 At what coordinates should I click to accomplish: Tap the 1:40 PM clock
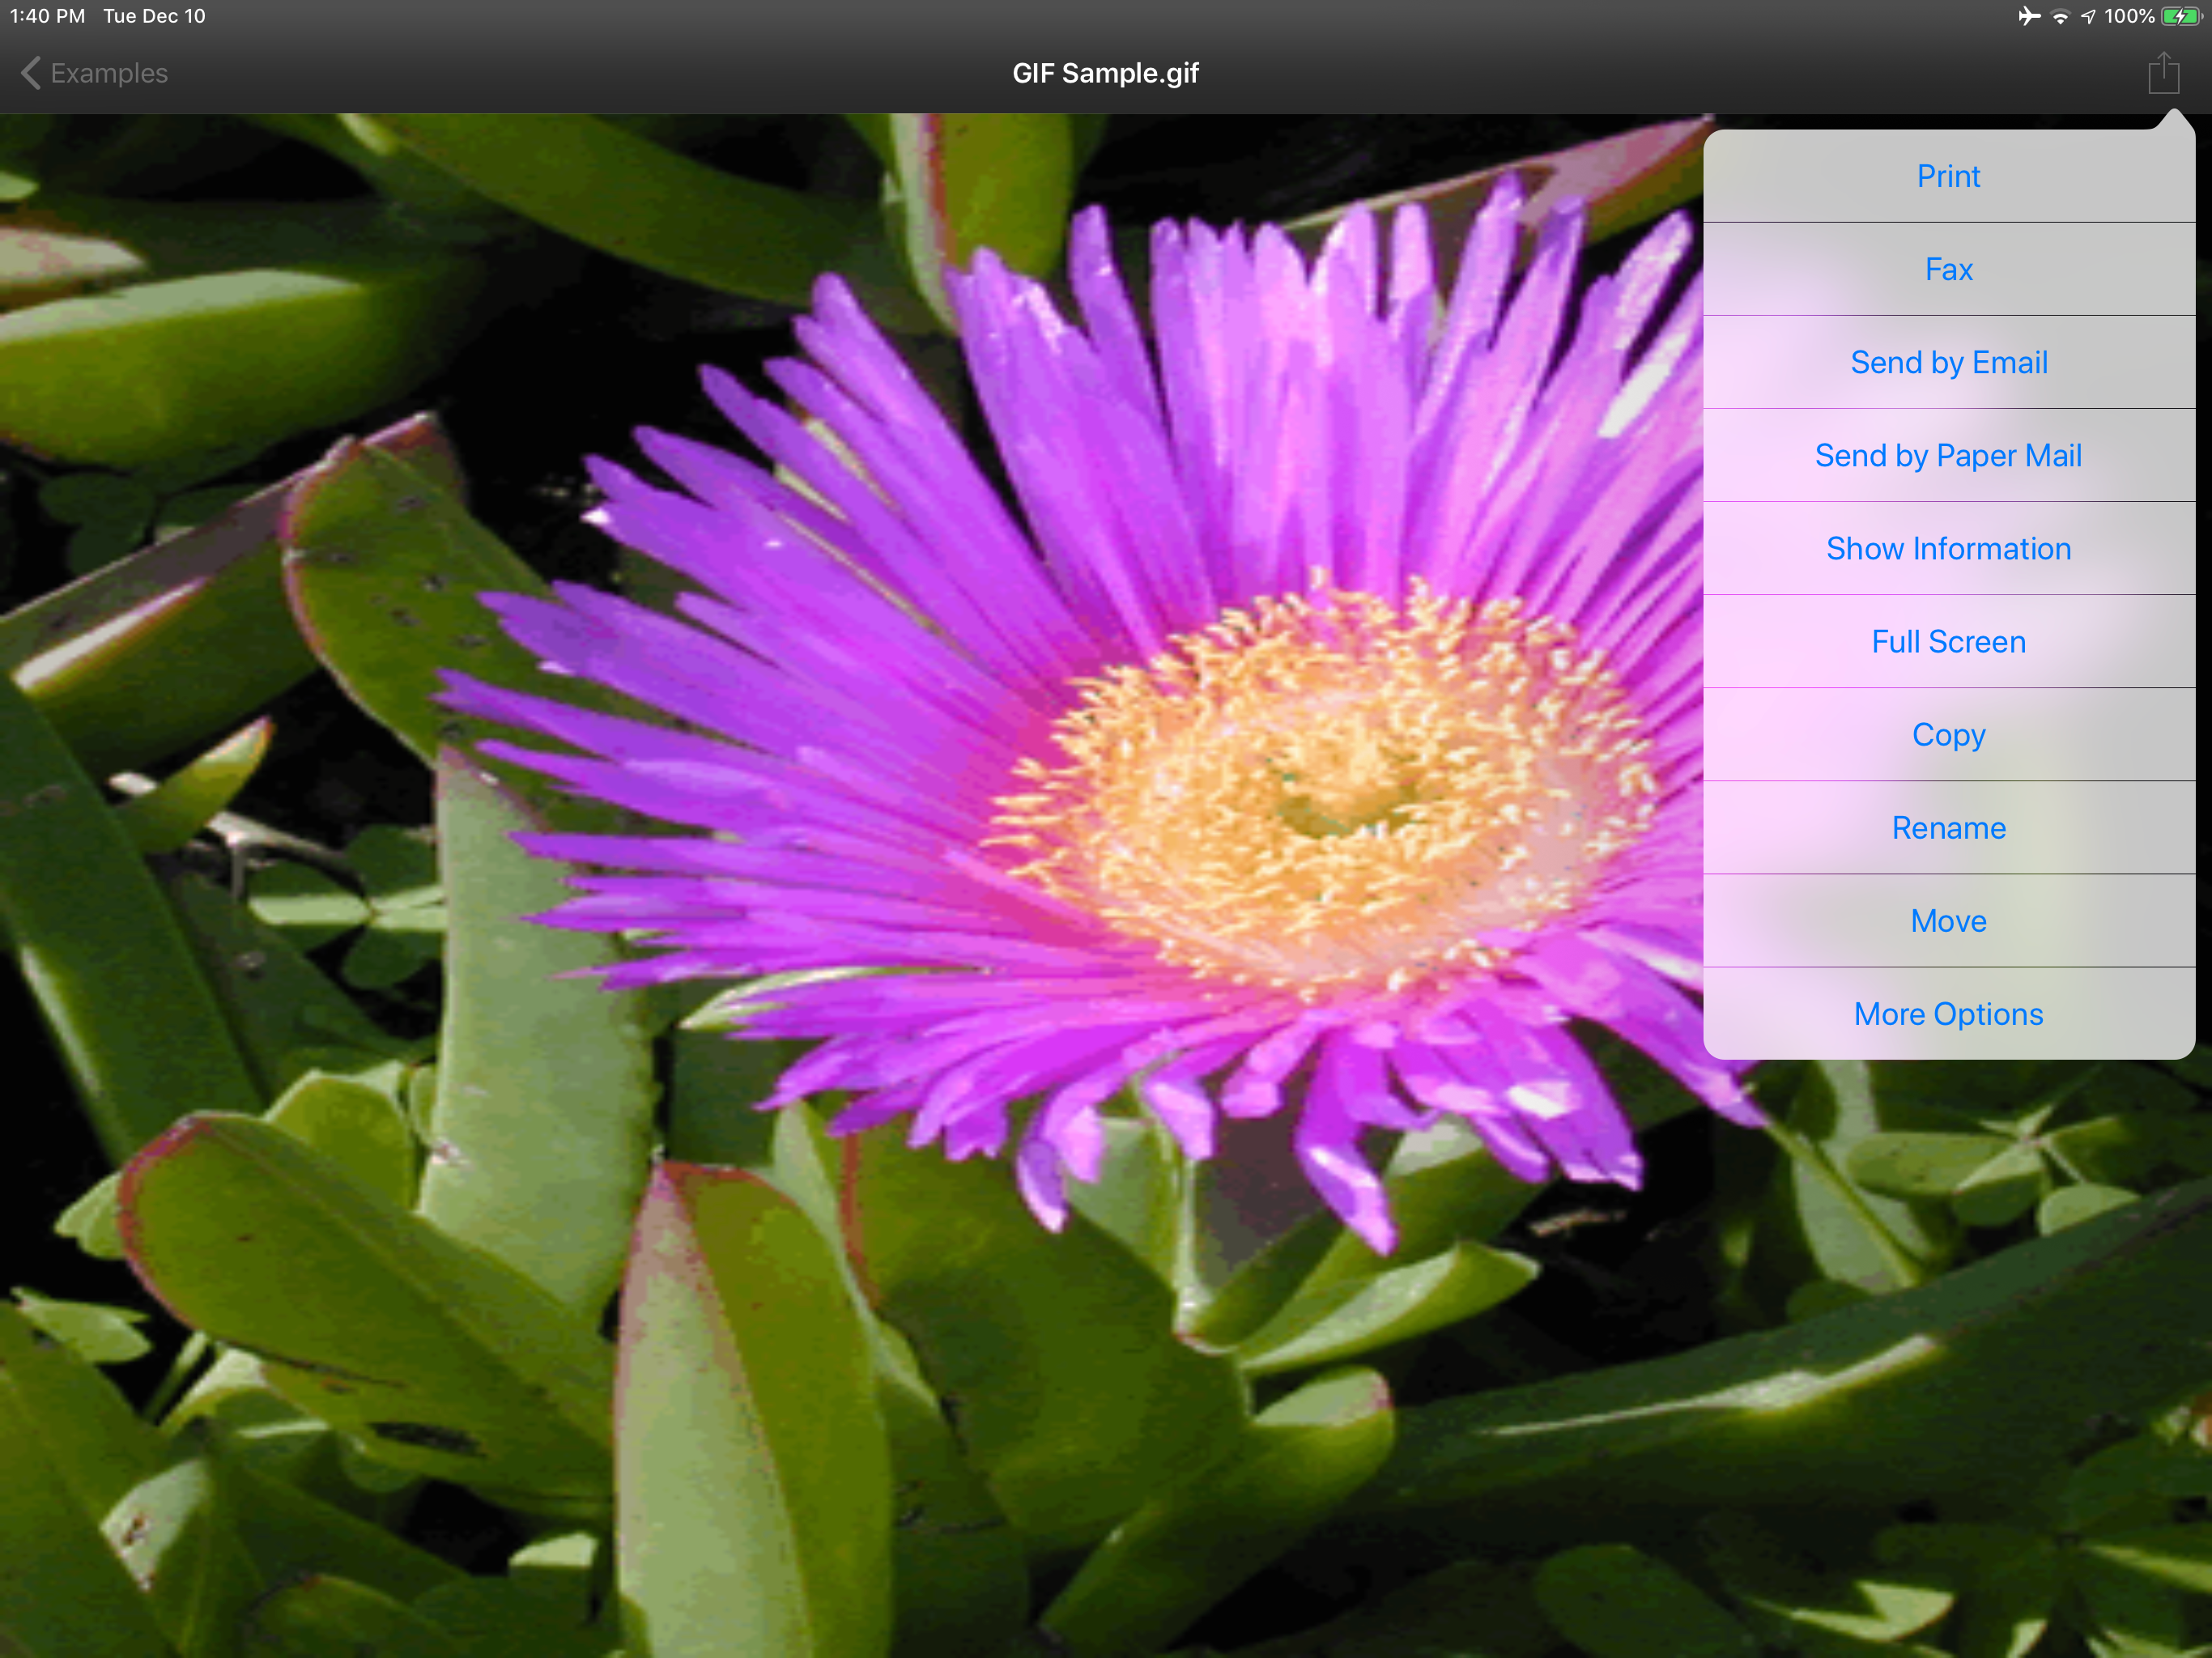point(47,16)
